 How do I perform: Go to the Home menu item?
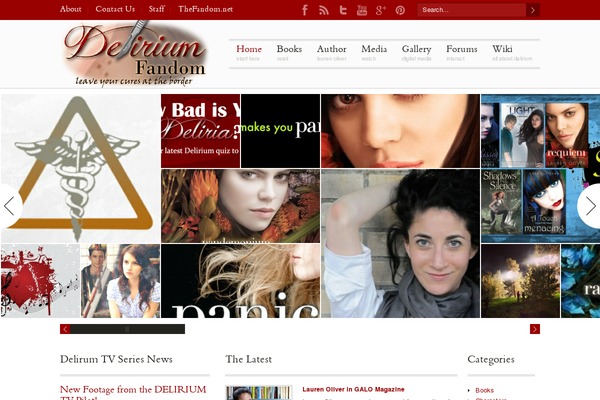(x=249, y=53)
